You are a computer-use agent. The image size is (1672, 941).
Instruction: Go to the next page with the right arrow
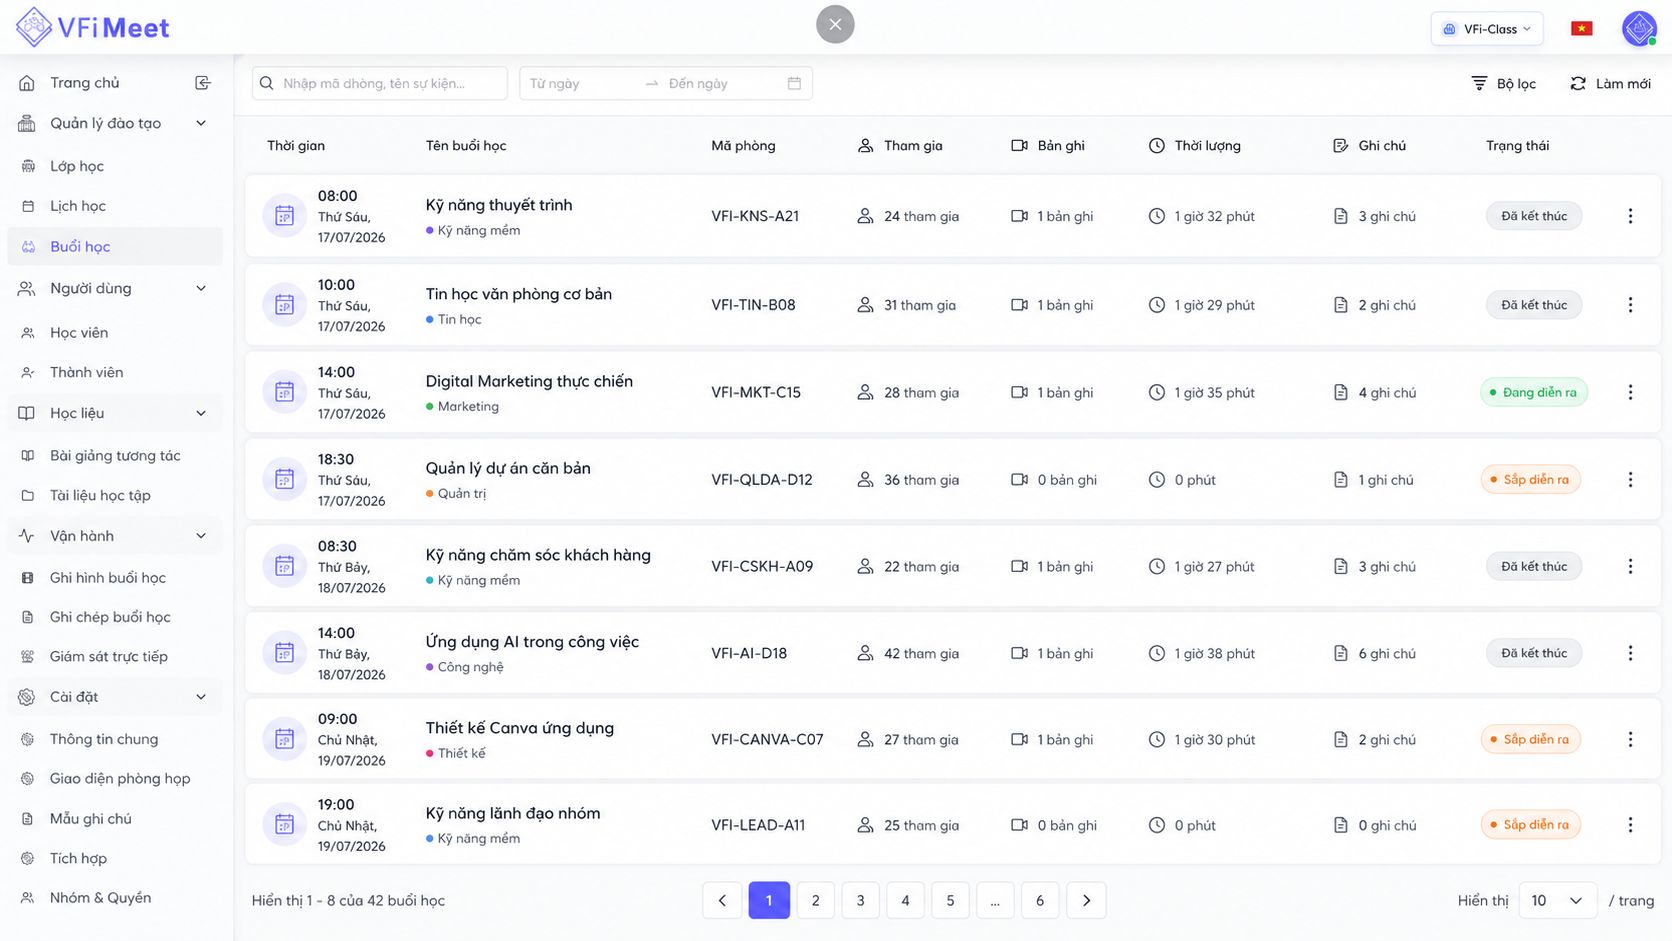1086,900
